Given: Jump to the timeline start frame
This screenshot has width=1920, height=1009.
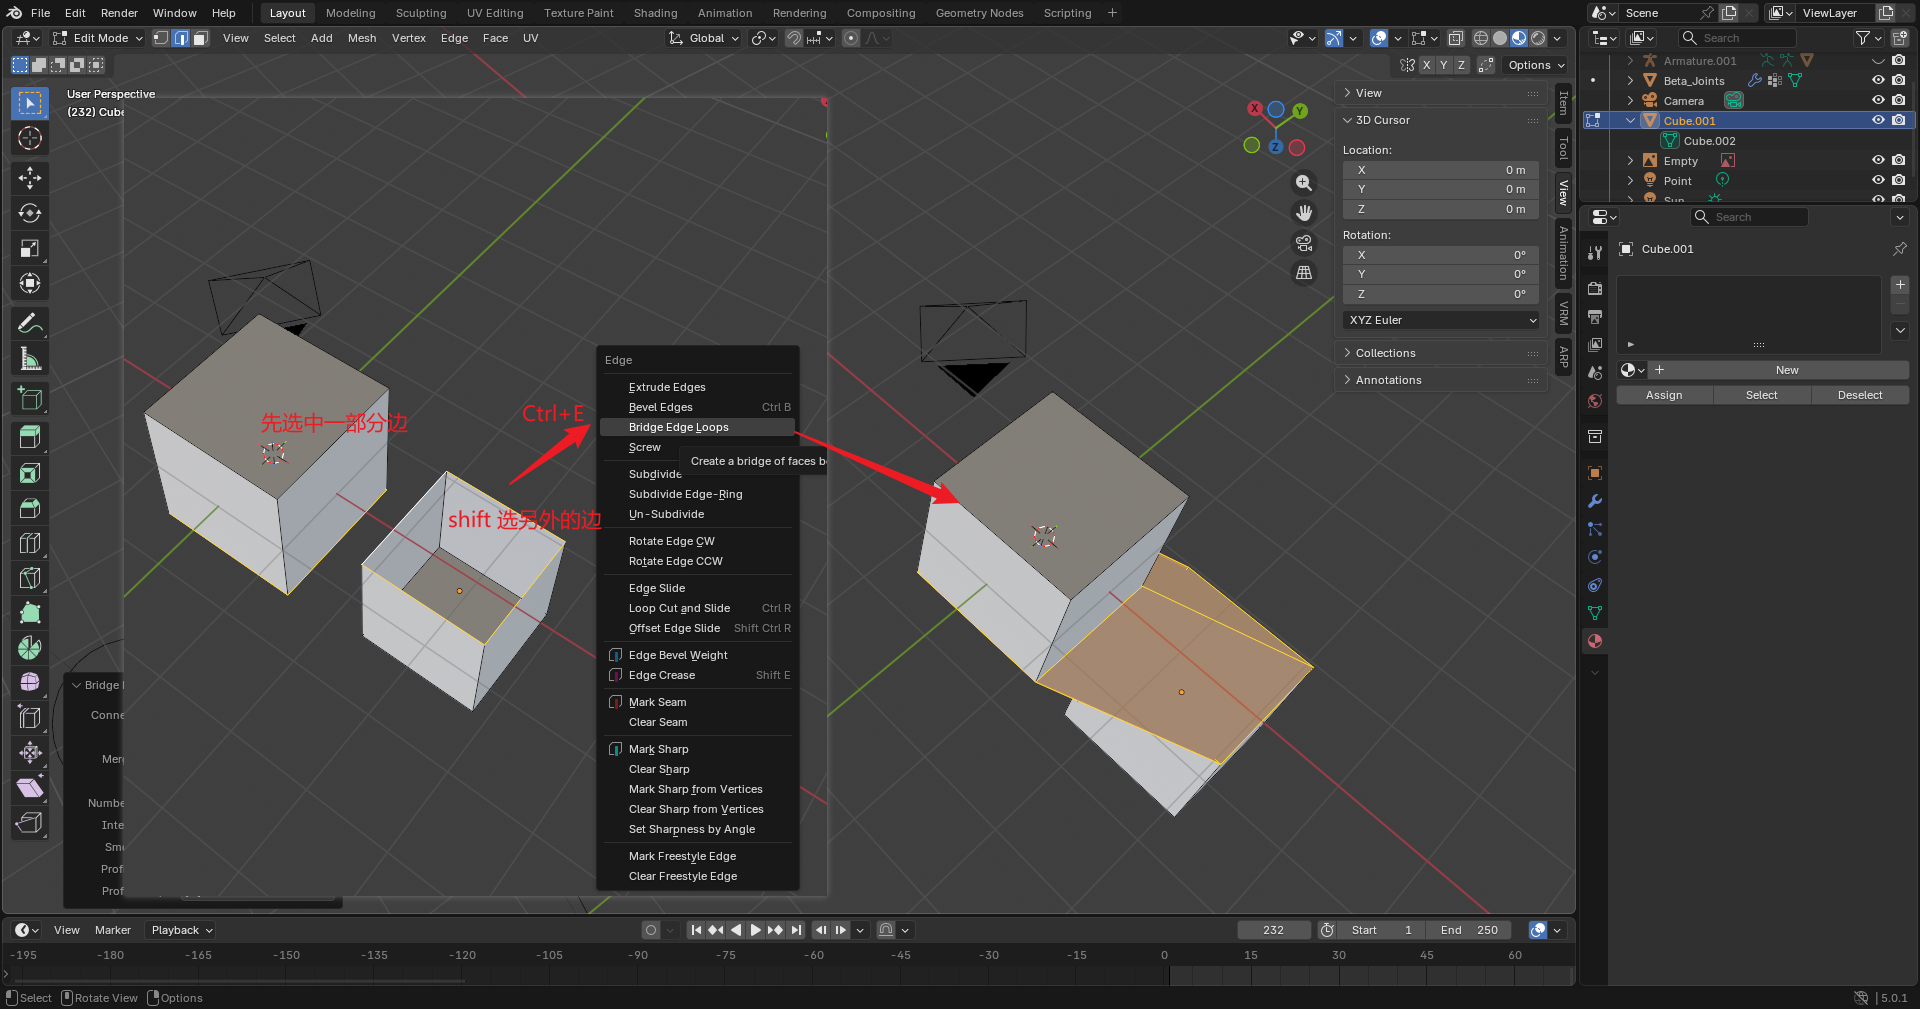Looking at the screenshot, I should pyautogui.click(x=697, y=930).
